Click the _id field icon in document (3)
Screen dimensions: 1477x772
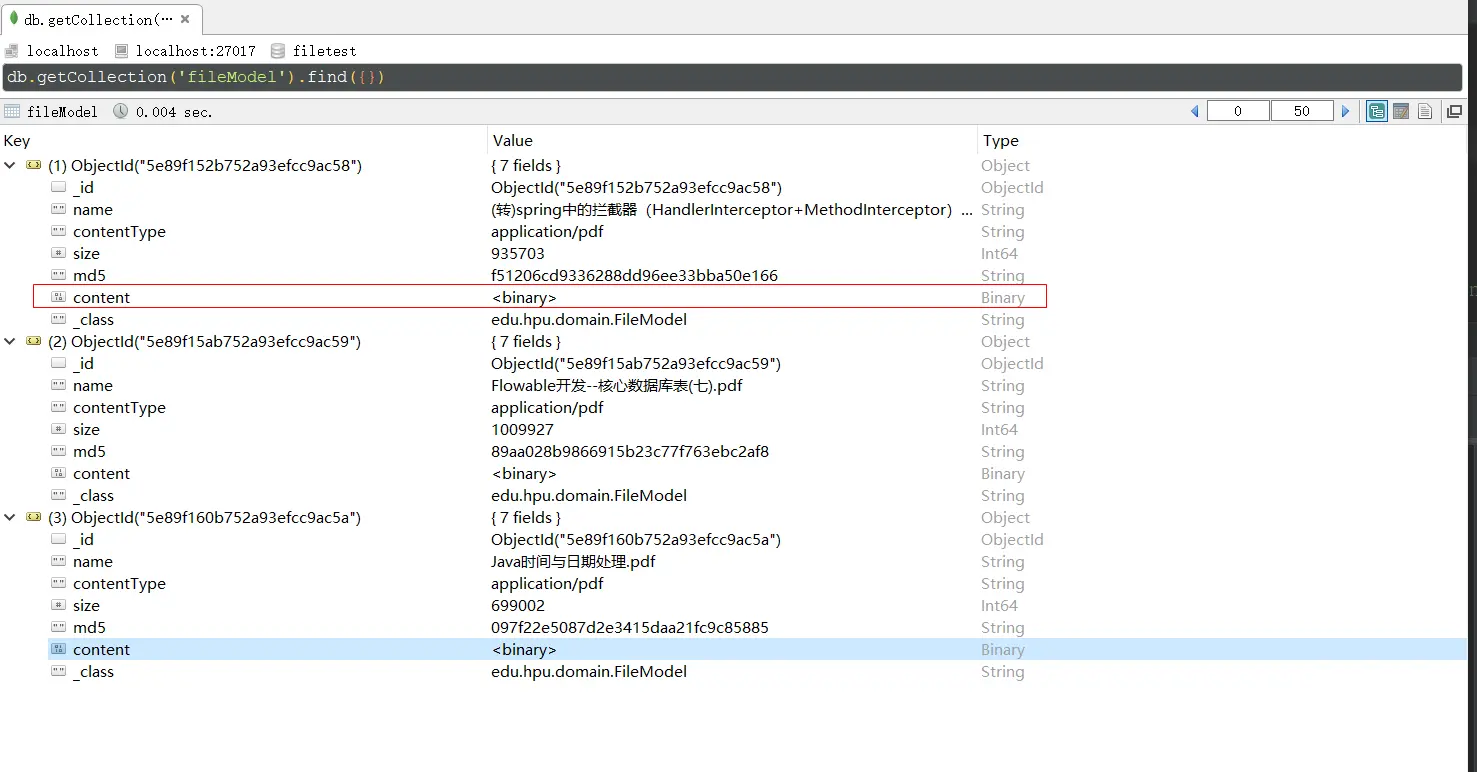pyautogui.click(x=59, y=540)
